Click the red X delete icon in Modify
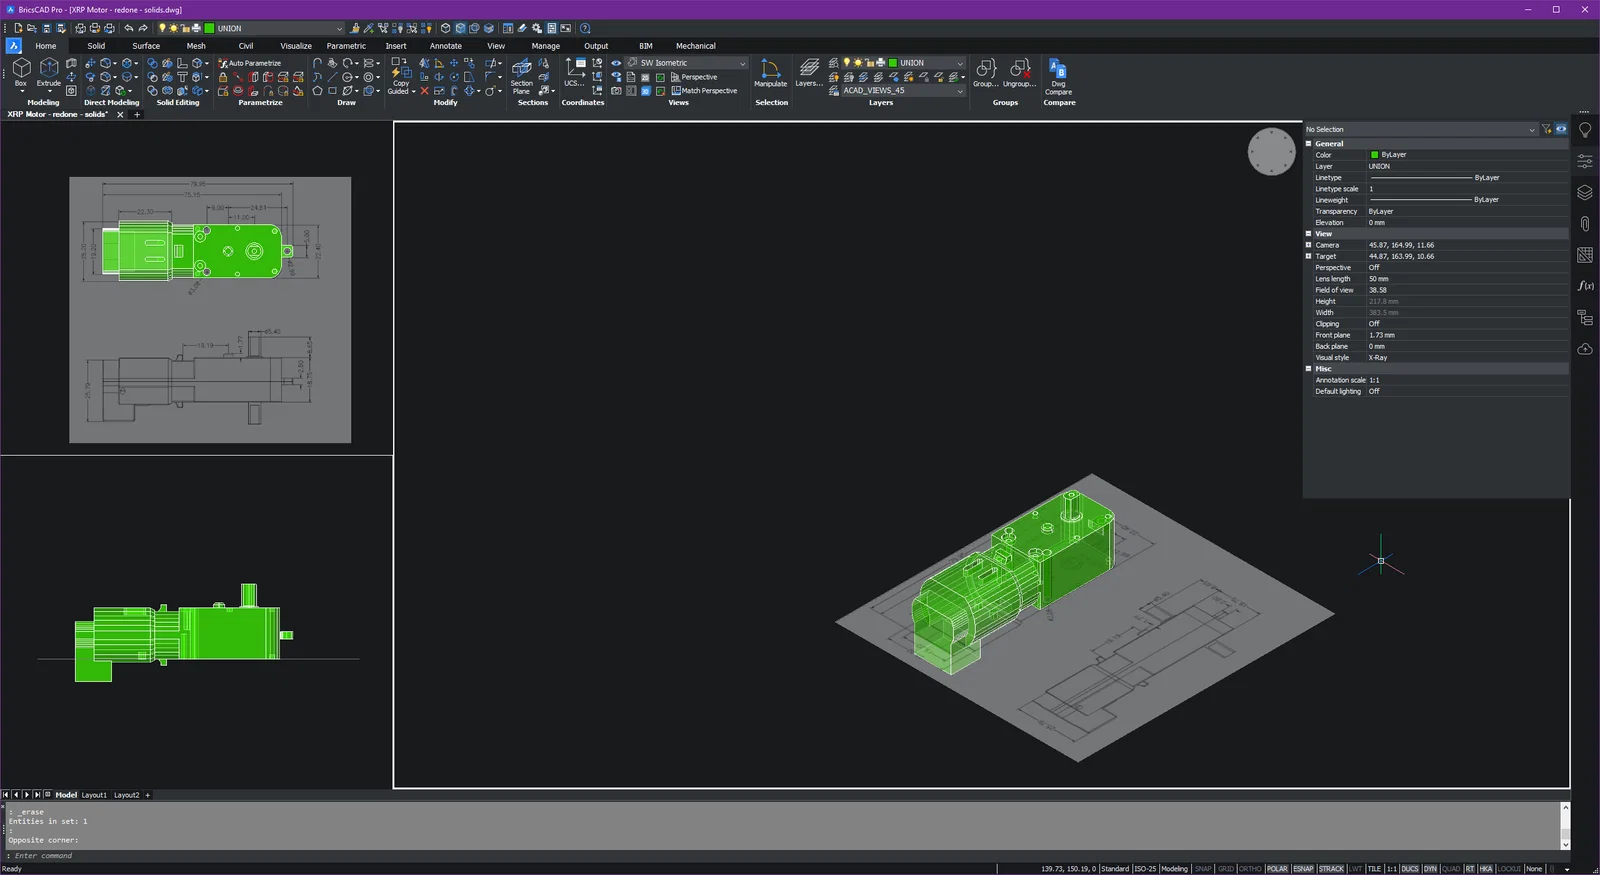The width and height of the screenshot is (1600, 875). (x=424, y=91)
